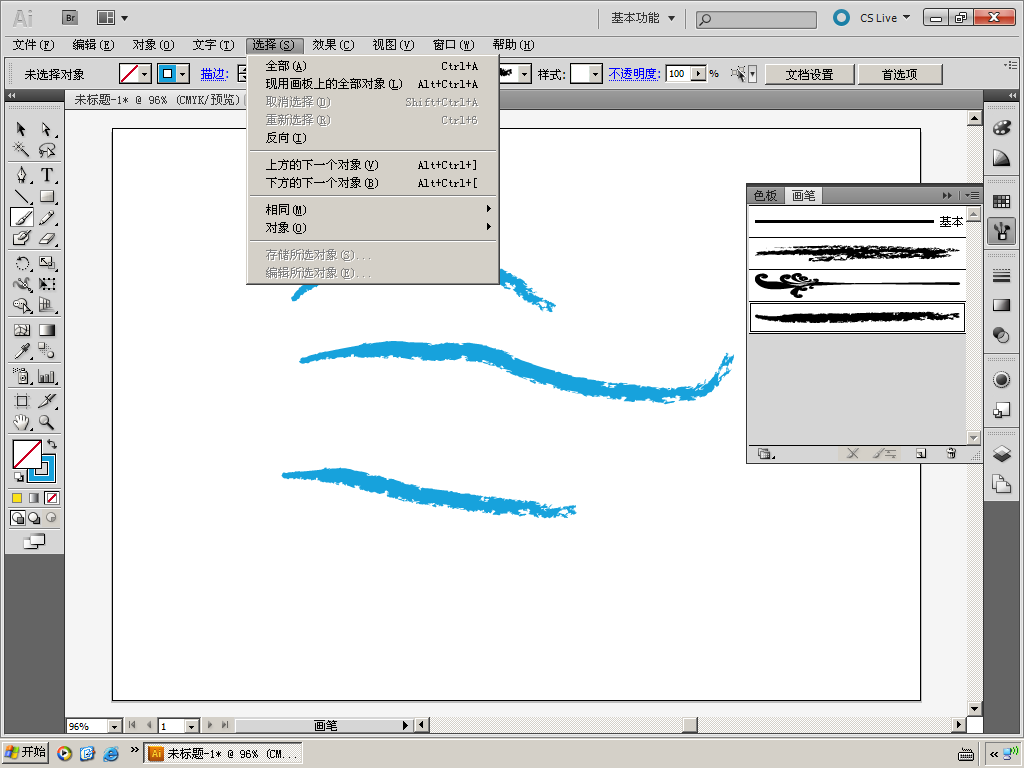Open the 对象 submenu in Select menu
The image size is (1024, 768).
[x=373, y=228]
